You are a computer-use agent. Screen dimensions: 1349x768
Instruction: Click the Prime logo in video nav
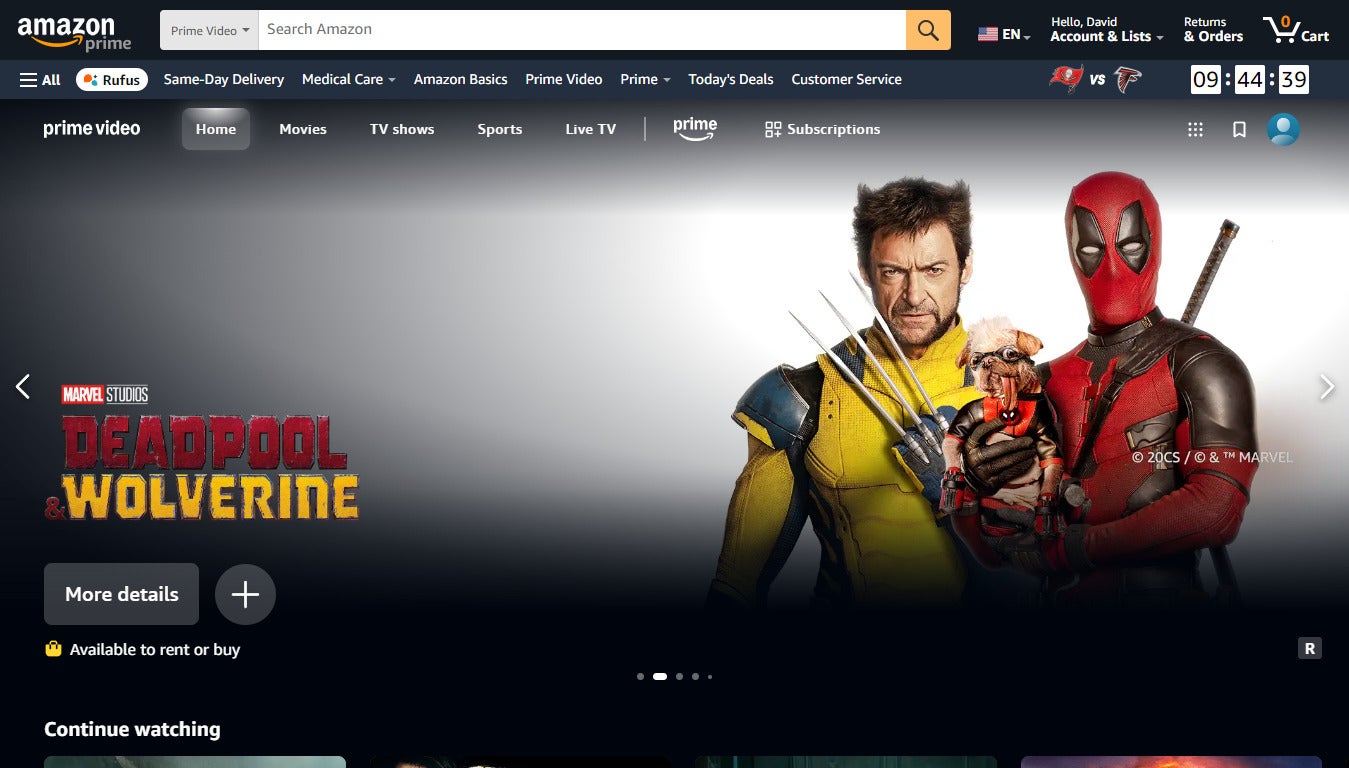695,129
